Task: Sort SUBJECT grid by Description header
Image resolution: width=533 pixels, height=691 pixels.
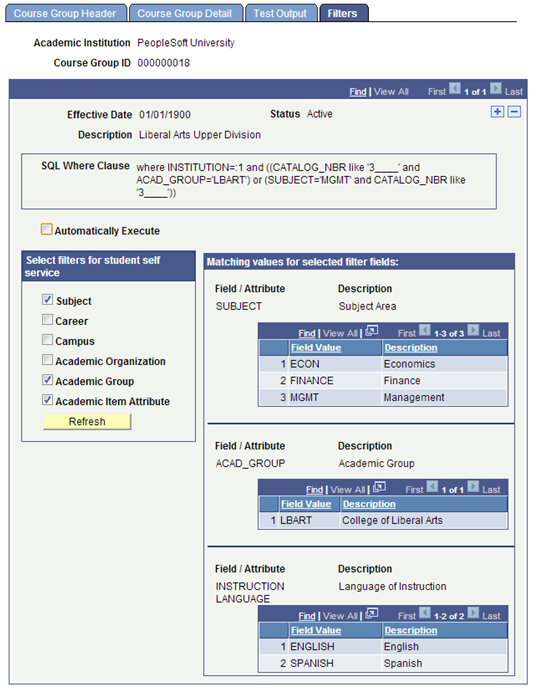Action: 410,348
